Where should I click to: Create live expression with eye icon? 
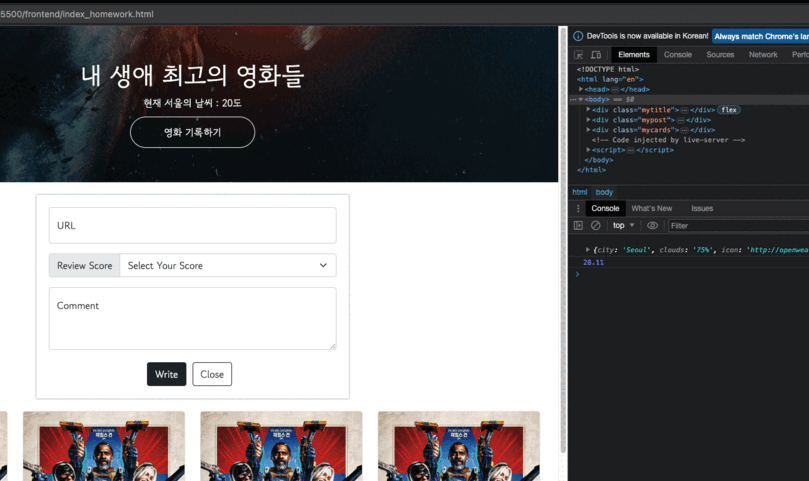click(652, 226)
